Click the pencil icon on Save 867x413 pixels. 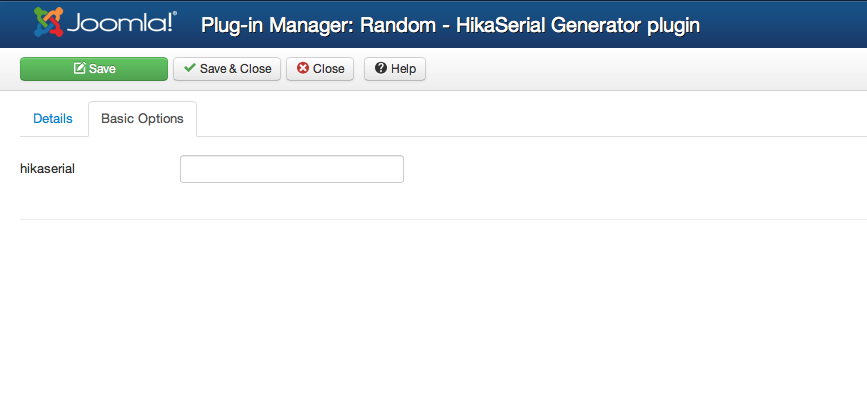tap(79, 69)
